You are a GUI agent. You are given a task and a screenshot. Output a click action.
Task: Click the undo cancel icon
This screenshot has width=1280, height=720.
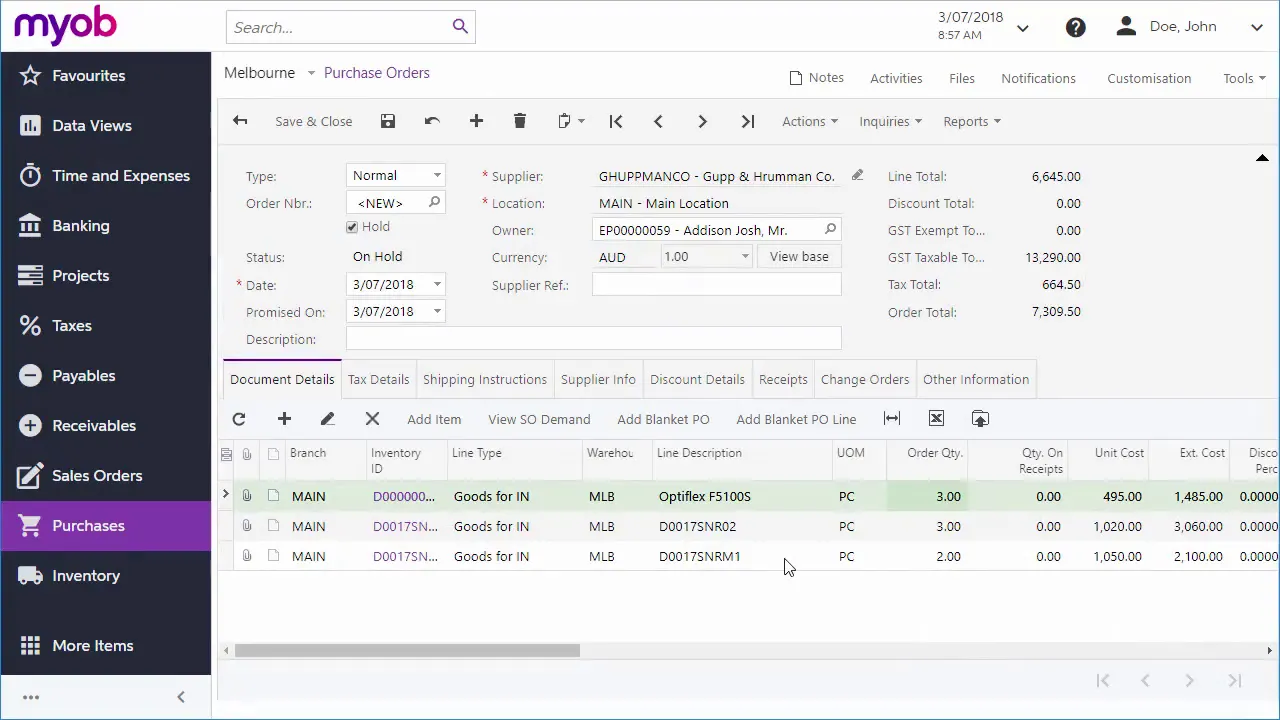pyautogui.click(x=432, y=121)
